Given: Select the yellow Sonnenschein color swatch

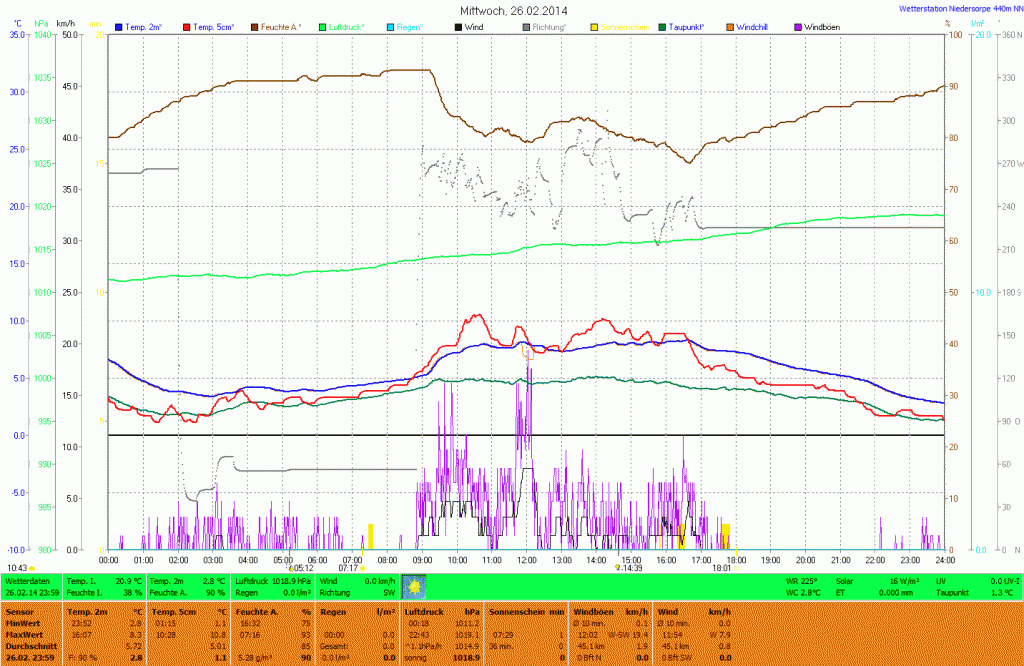Looking at the screenshot, I should click(x=595, y=25).
